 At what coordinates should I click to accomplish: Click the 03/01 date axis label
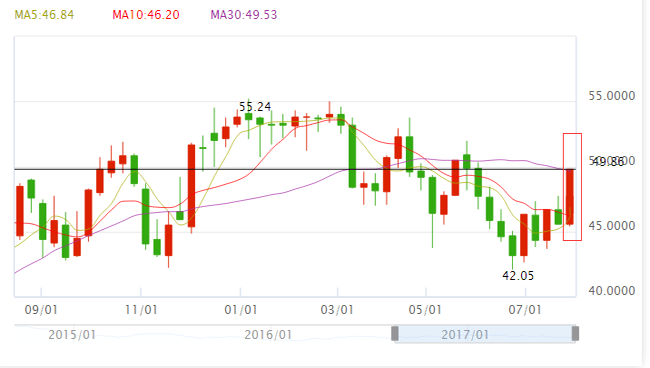[337, 310]
